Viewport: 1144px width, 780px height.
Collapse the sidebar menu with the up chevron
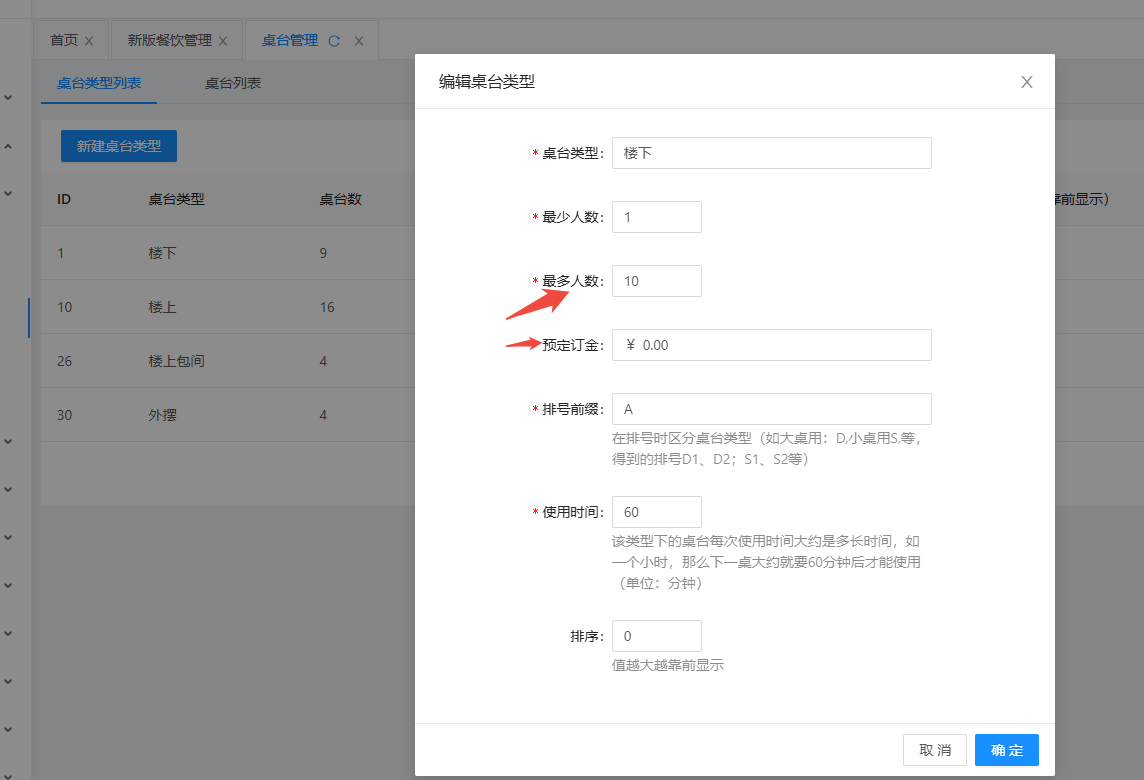pyautogui.click(x=8, y=146)
